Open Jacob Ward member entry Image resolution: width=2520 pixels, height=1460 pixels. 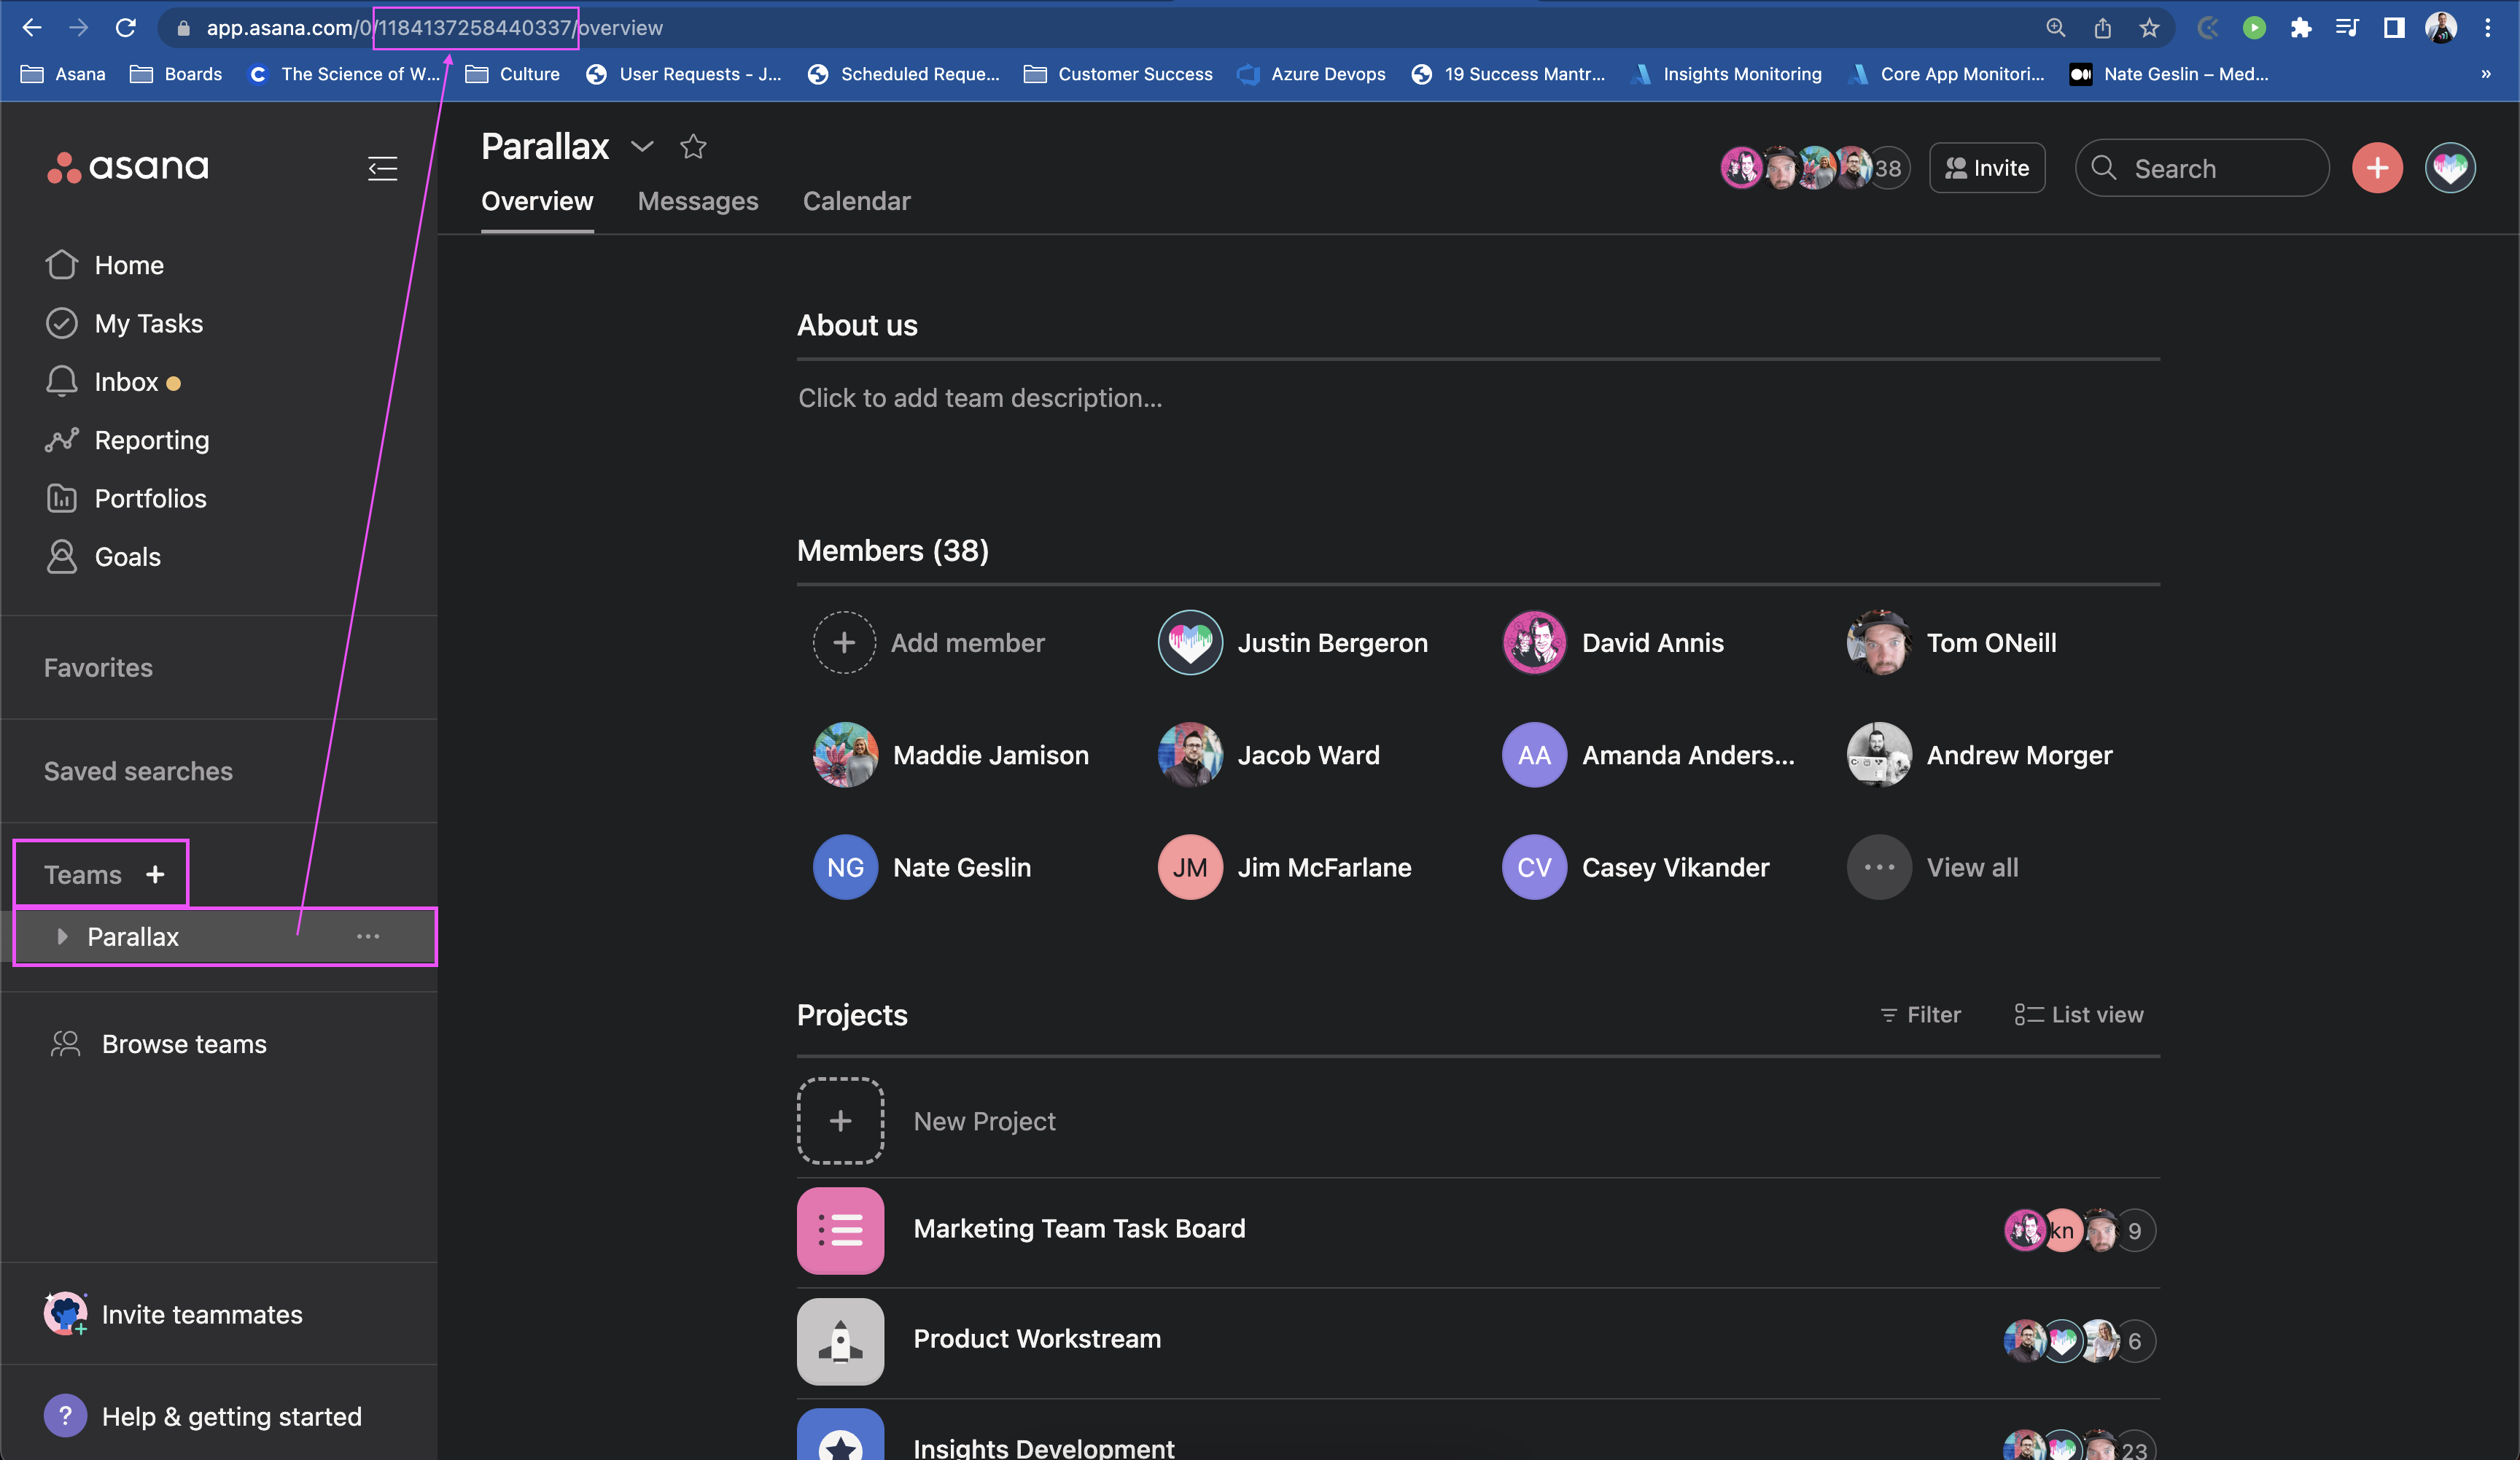(x=1269, y=755)
